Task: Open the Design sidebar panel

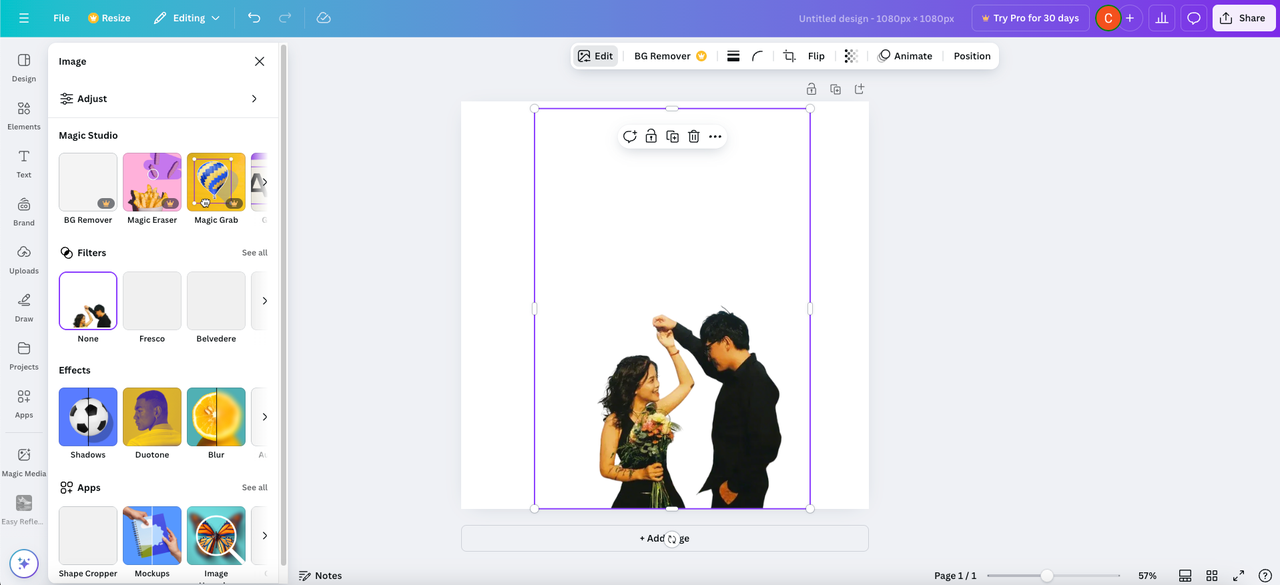Action: click(x=24, y=67)
